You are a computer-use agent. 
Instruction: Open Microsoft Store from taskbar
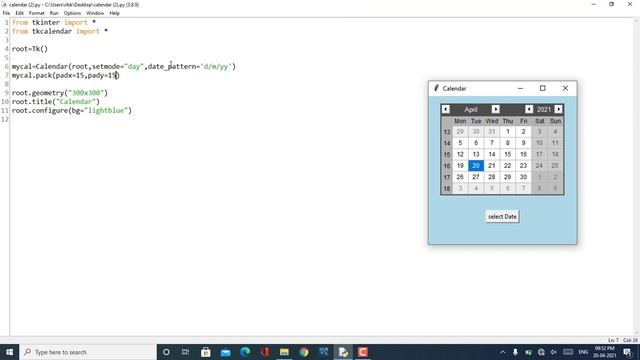click(206, 352)
